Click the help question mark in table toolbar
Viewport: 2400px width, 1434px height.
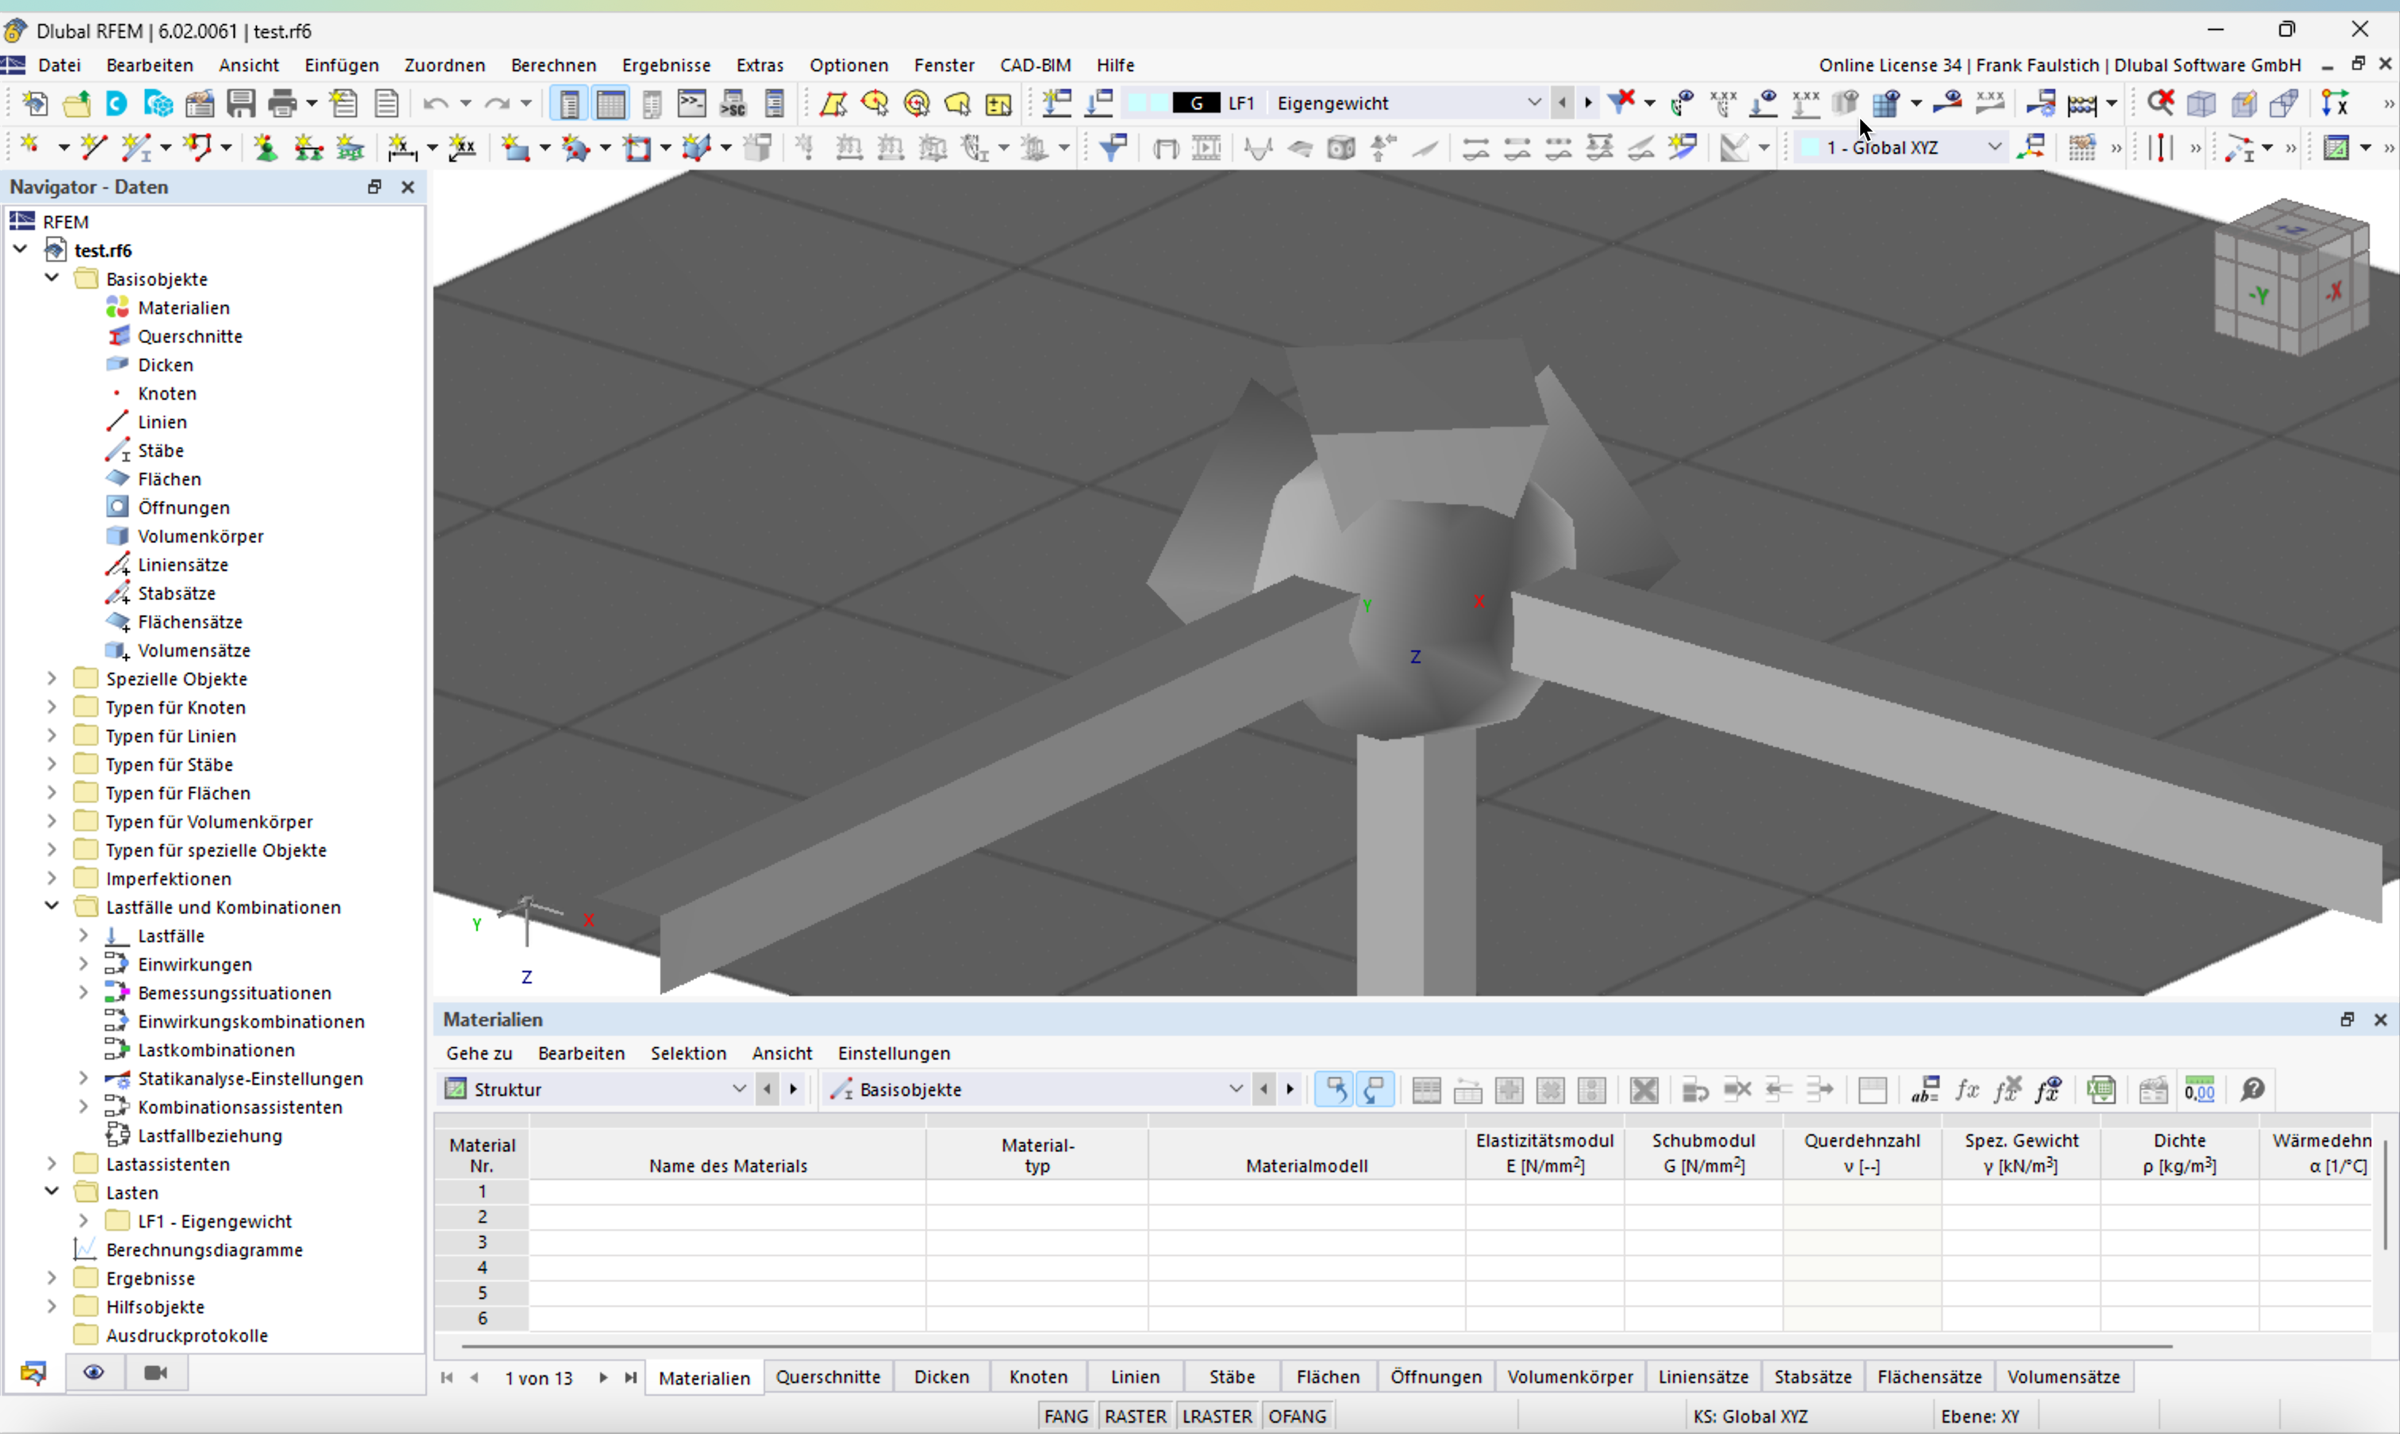pyautogui.click(x=2252, y=1089)
